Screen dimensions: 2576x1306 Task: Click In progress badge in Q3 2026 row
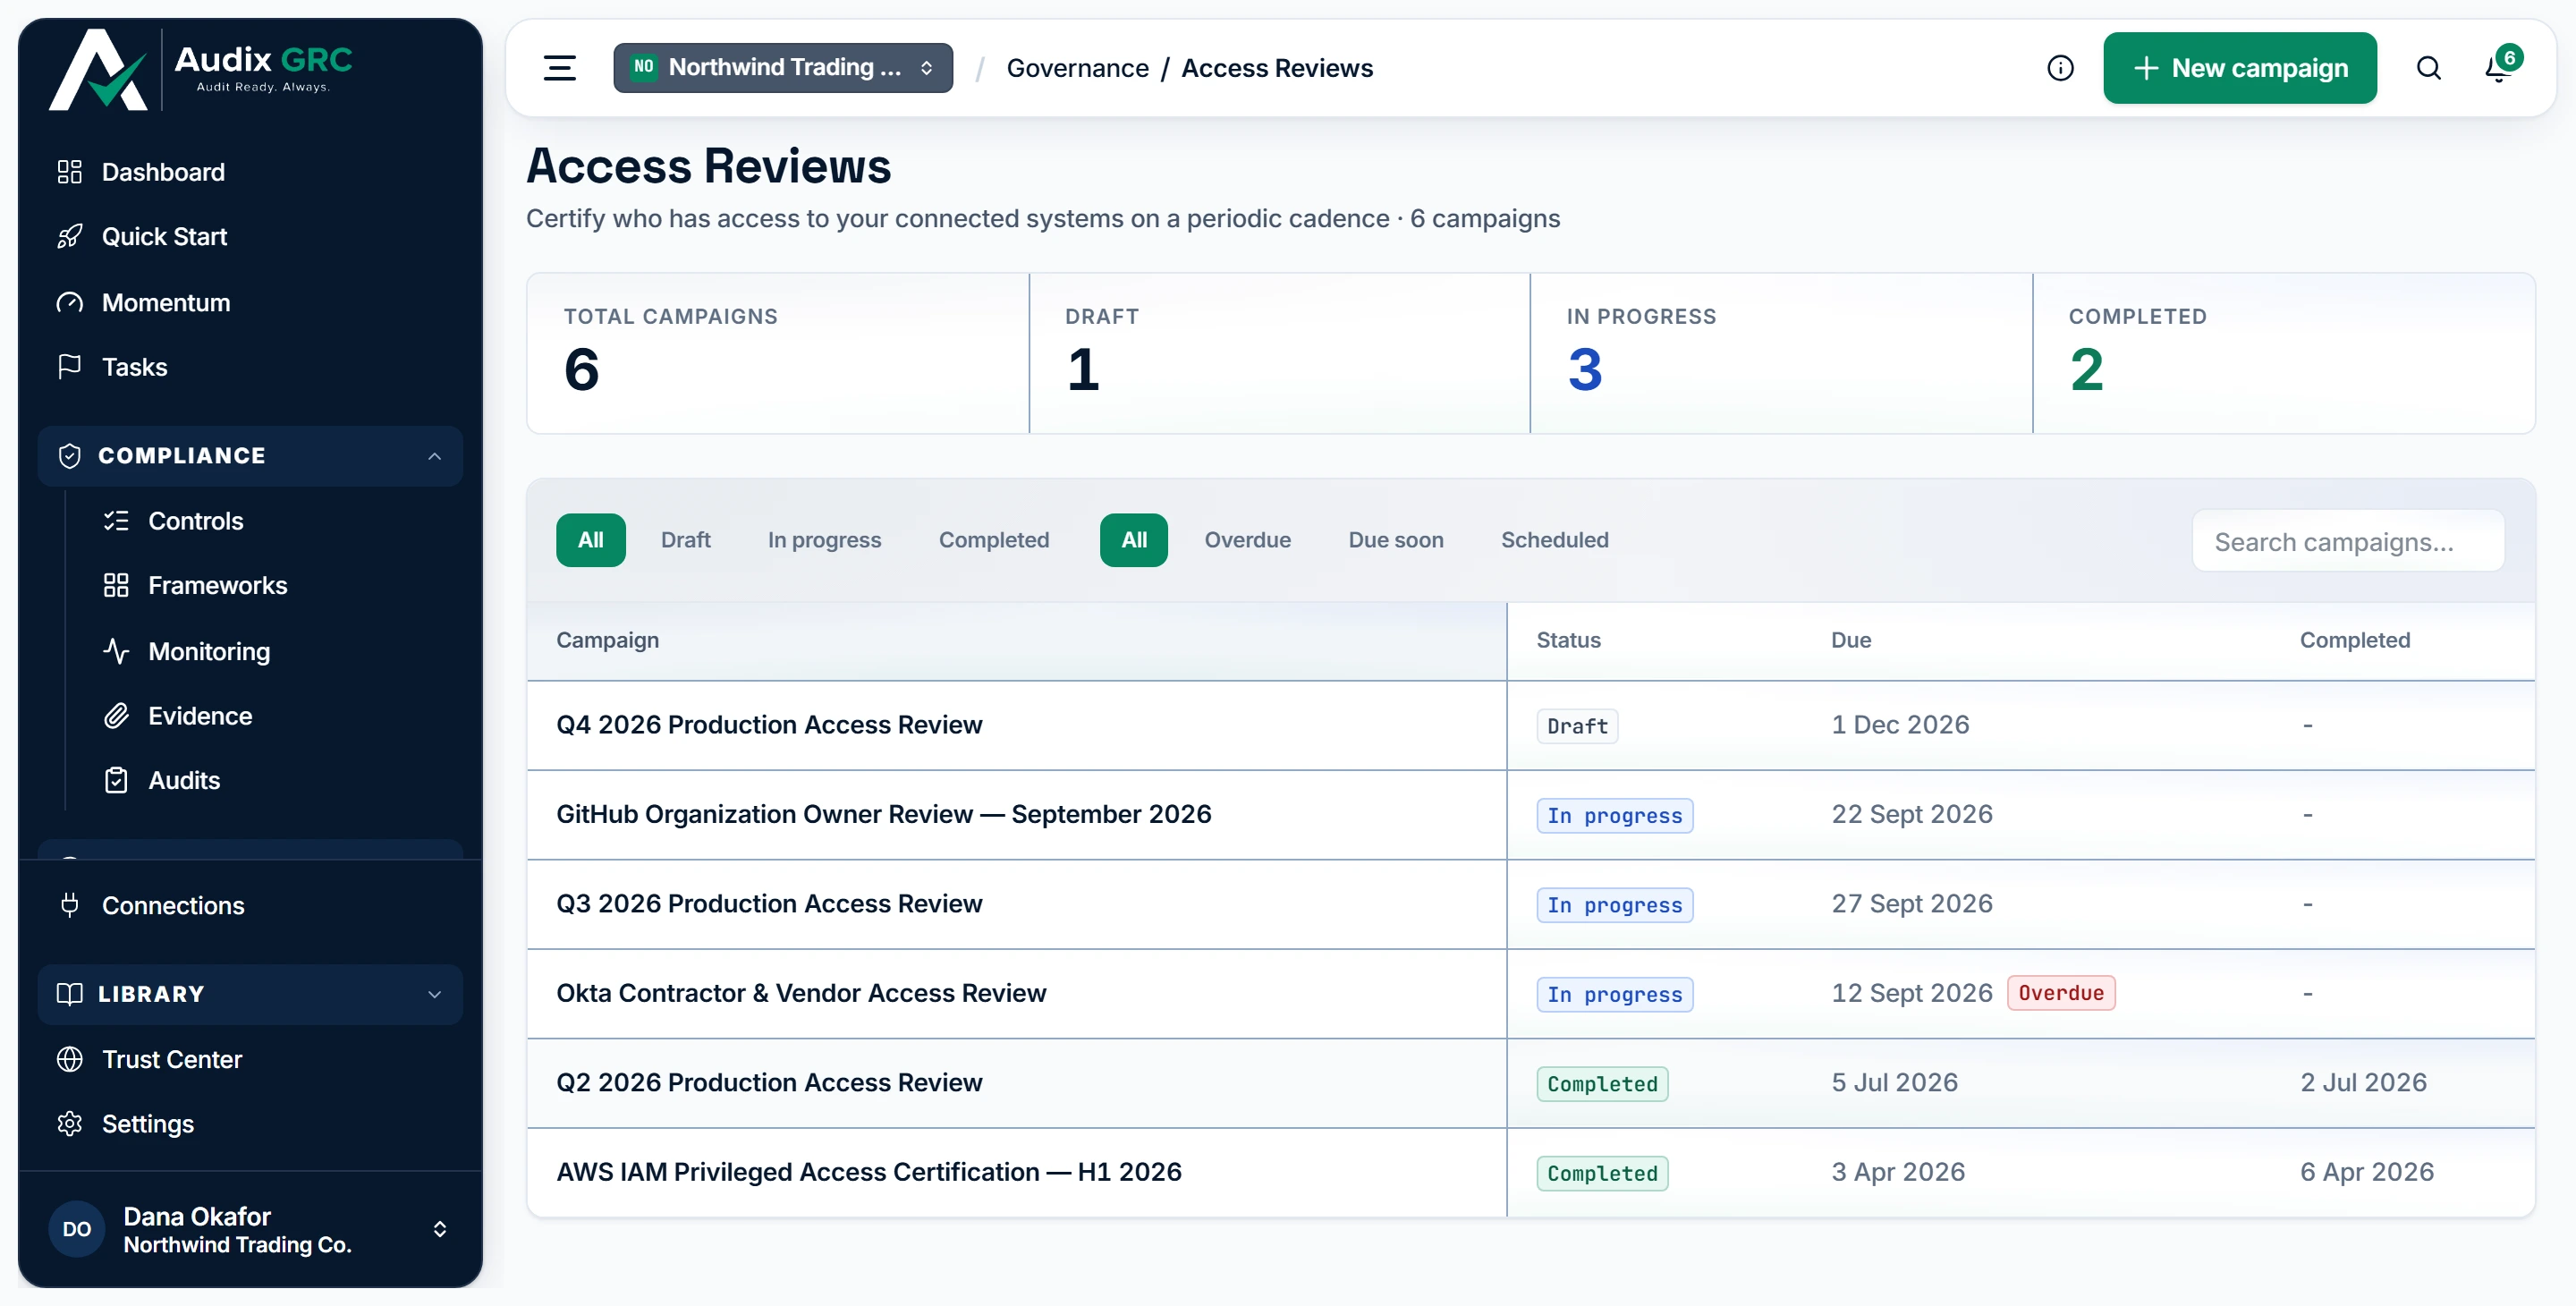(1615, 905)
